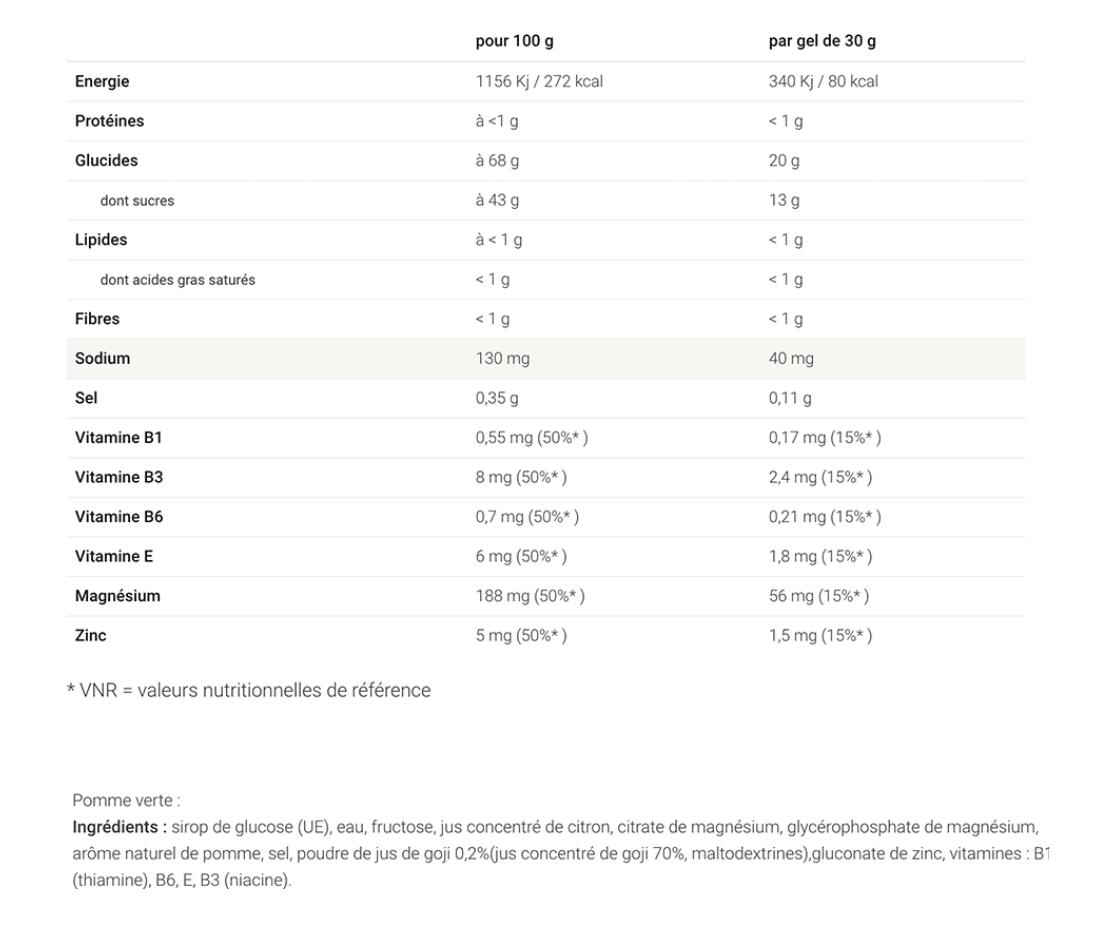Select the Energie row label
Viewport: 1114px width, 940px height.
point(102,82)
